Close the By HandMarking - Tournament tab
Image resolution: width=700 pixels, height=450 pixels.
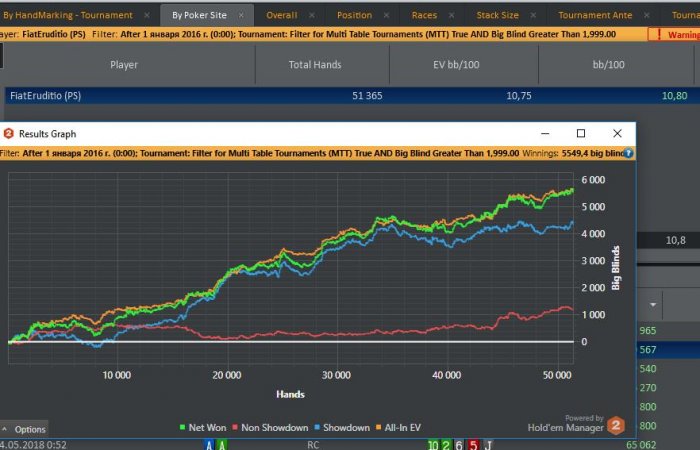click(147, 15)
